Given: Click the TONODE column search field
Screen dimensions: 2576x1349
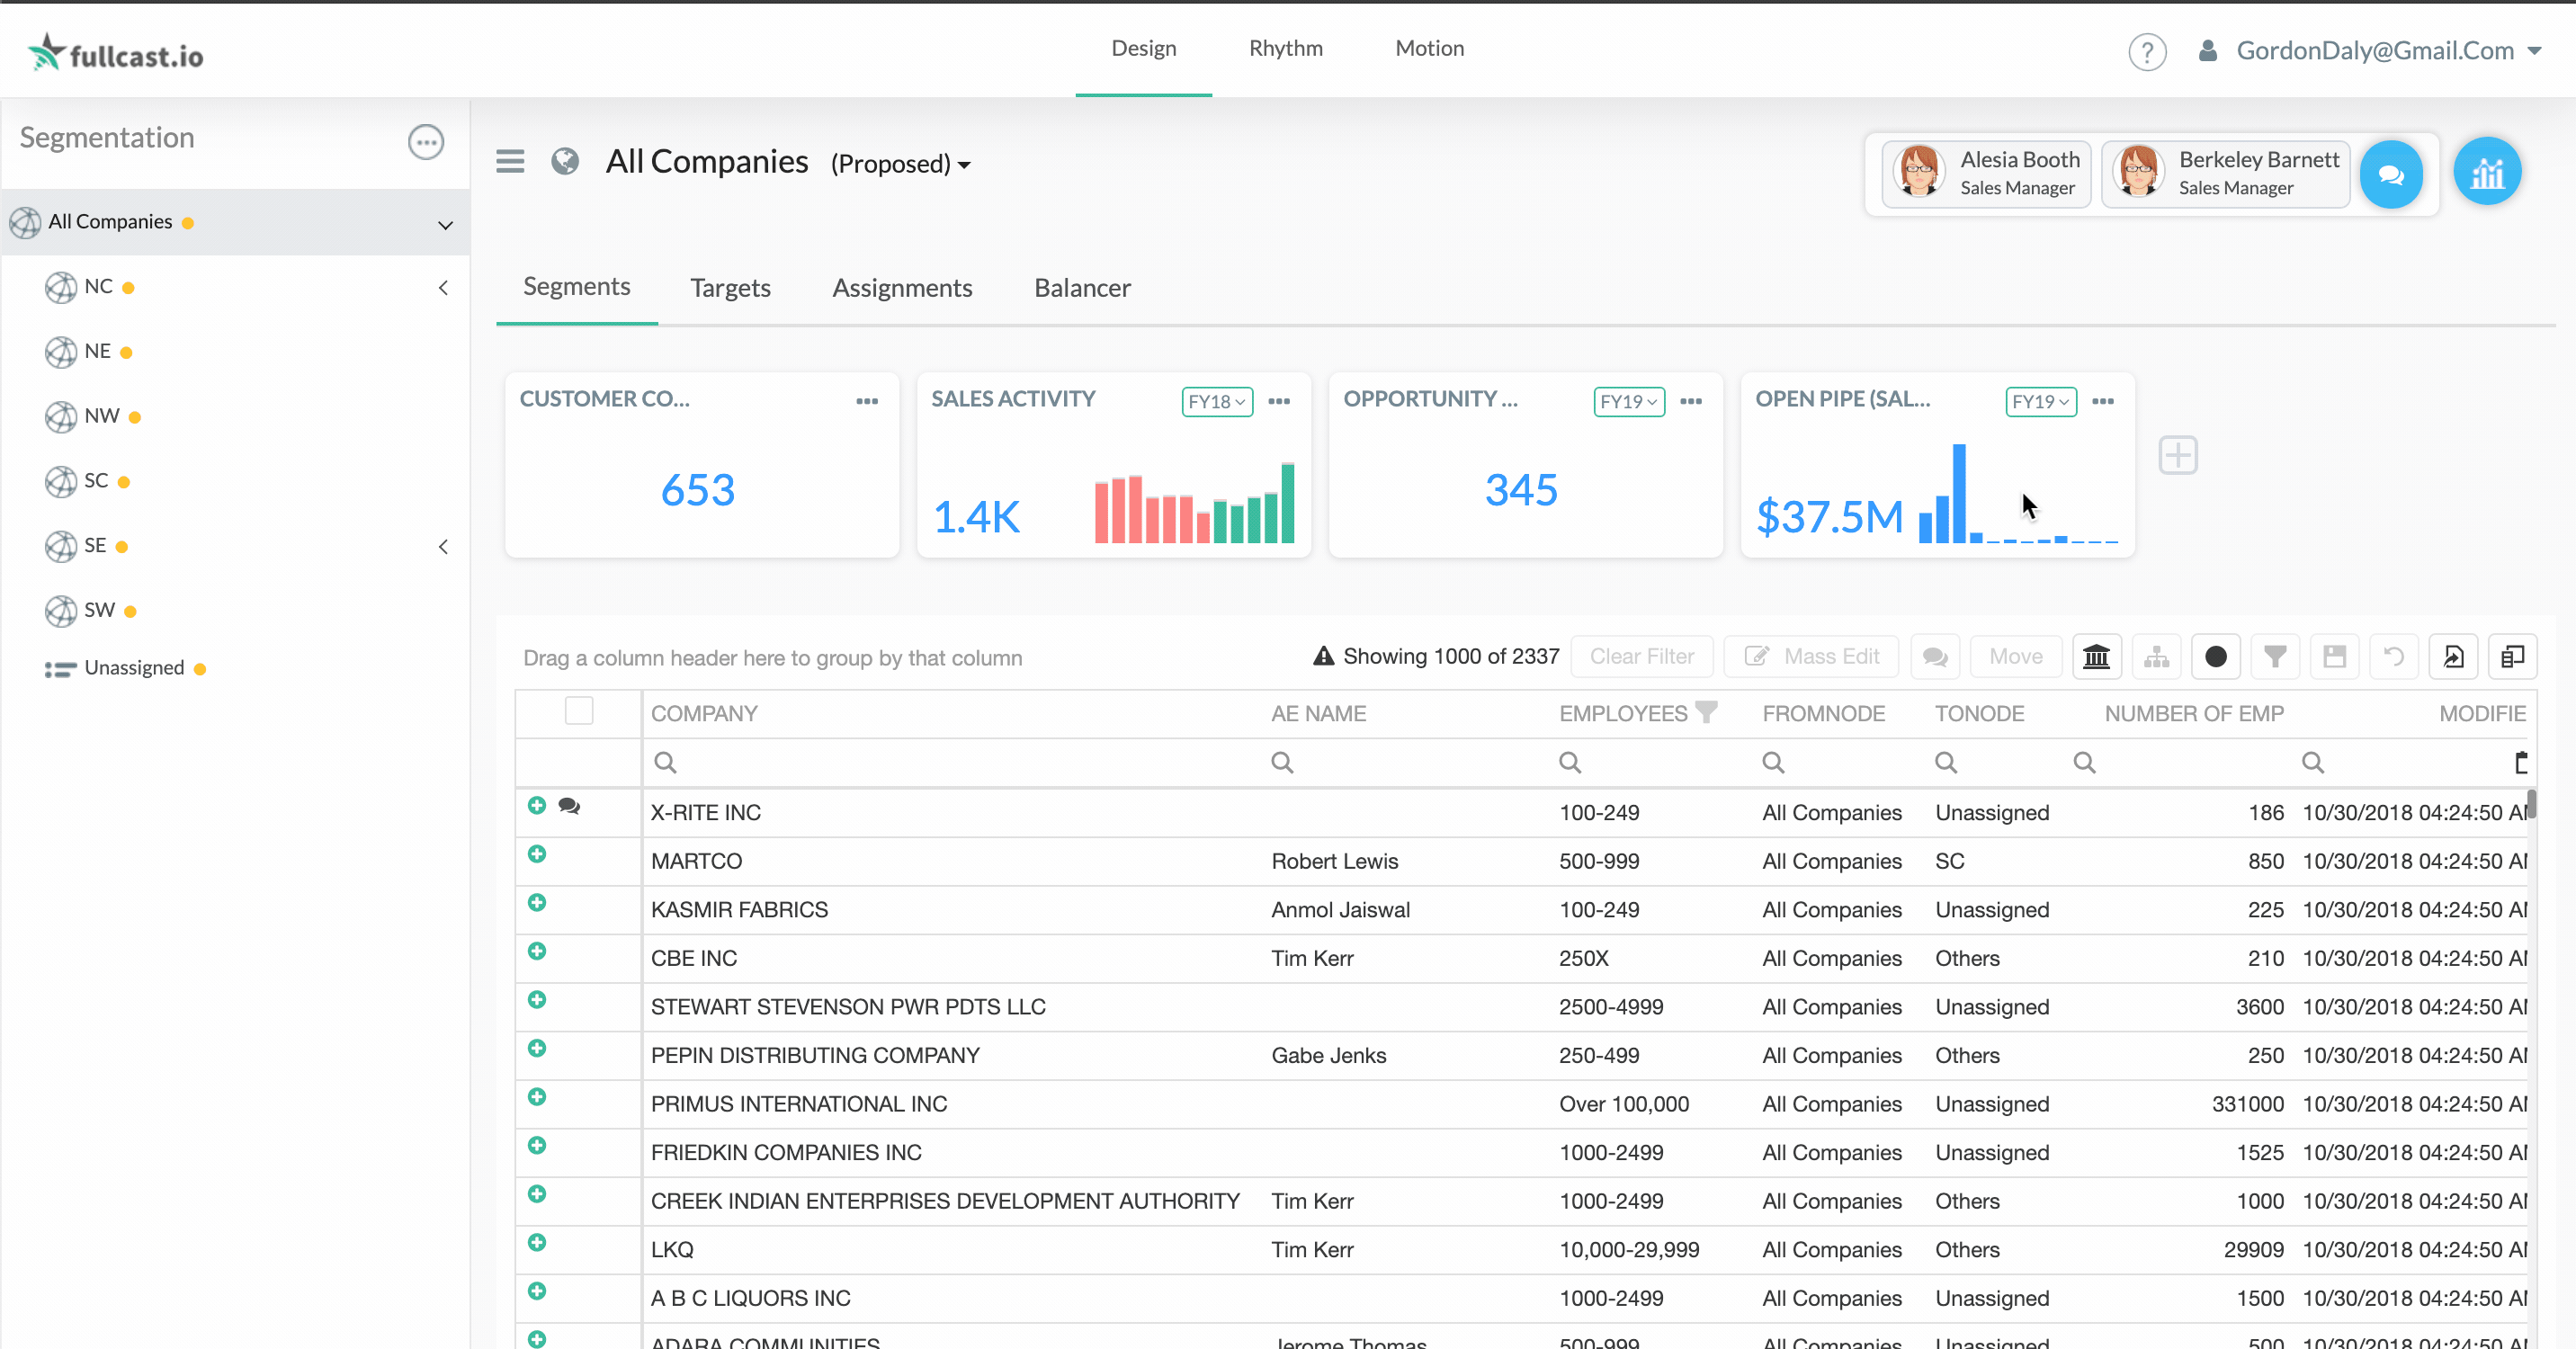Looking at the screenshot, I should pyautogui.click(x=1996, y=763).
